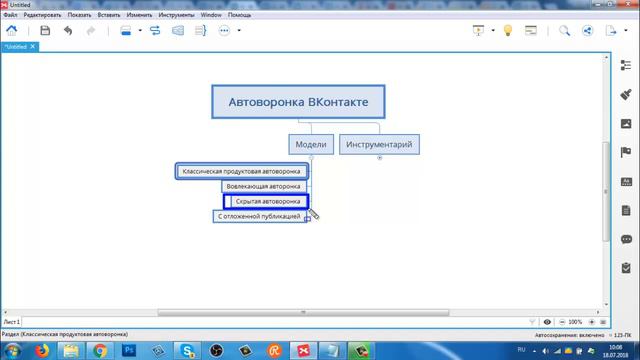Viewport: 640px width, 360px height.
Task: Launch Firefox from the taskbar
Action: (42, 351)
